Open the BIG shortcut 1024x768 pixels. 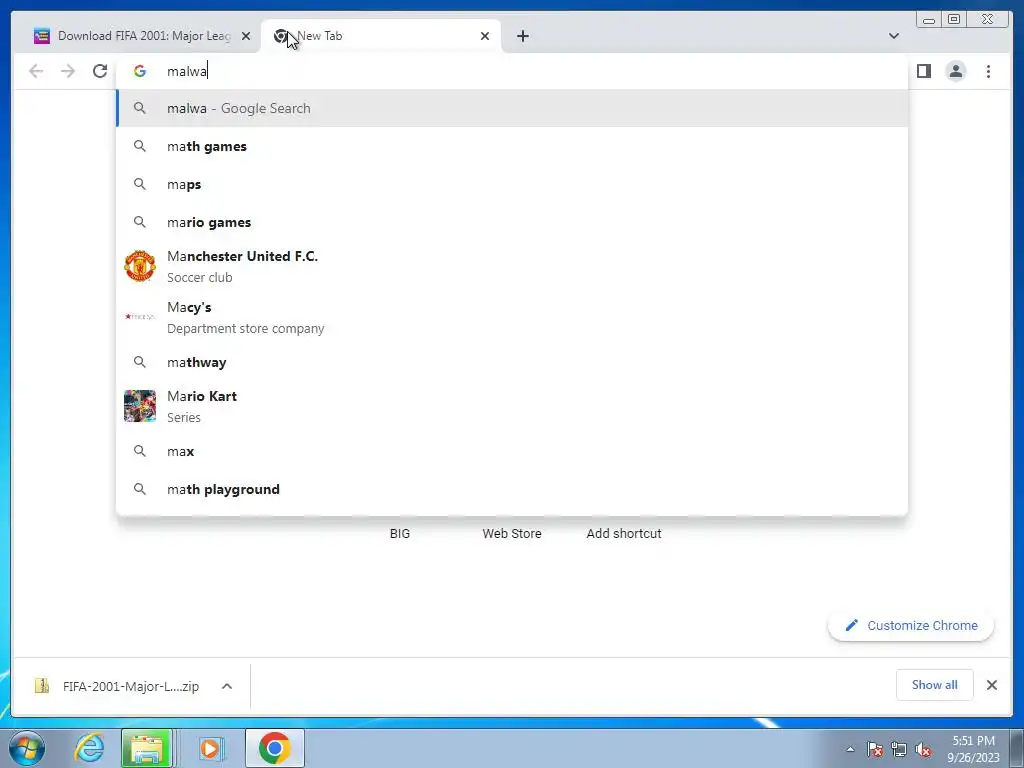pyautogui.click(x=400, y=534)
